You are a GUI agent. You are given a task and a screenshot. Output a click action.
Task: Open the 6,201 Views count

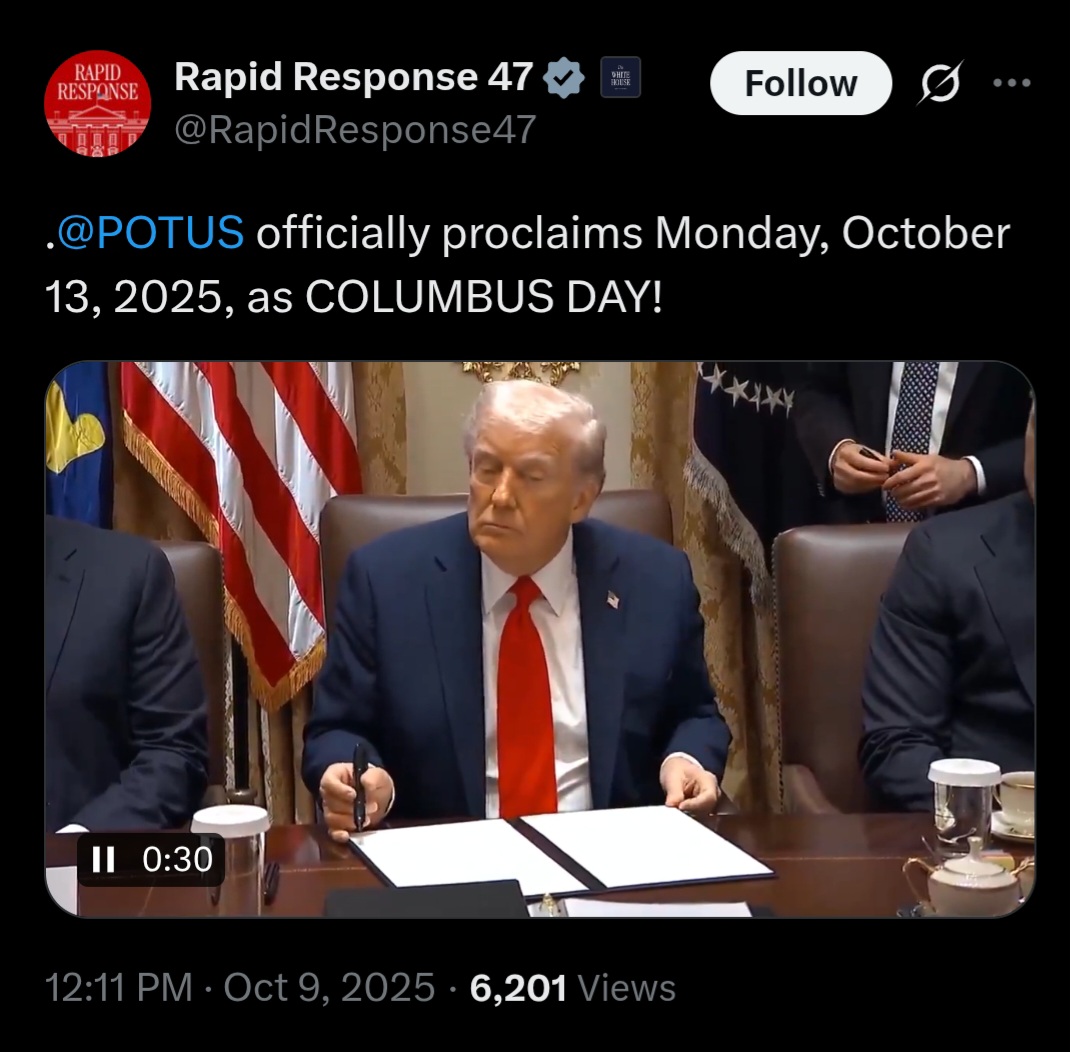(x=573, y=988)
